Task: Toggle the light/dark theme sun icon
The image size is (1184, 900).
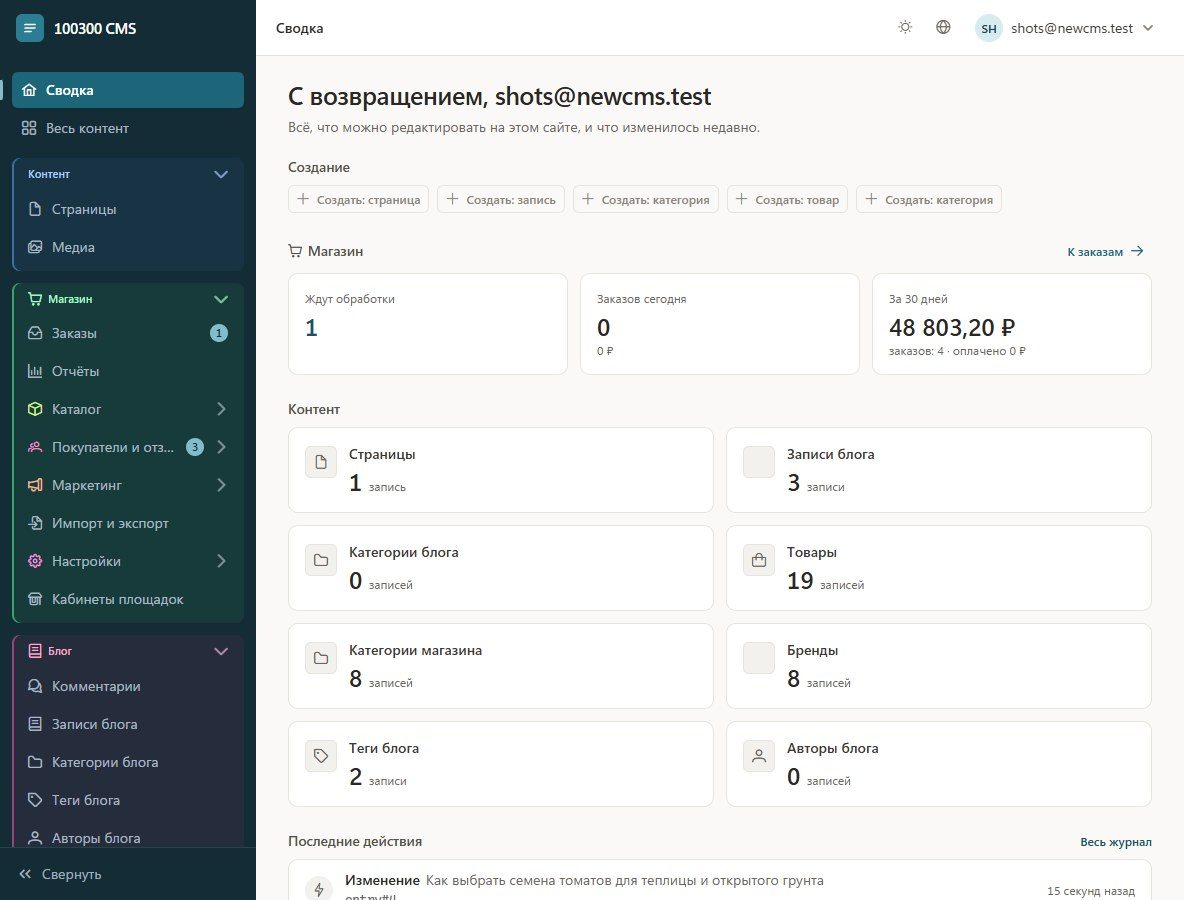Action: pos(905,27)
